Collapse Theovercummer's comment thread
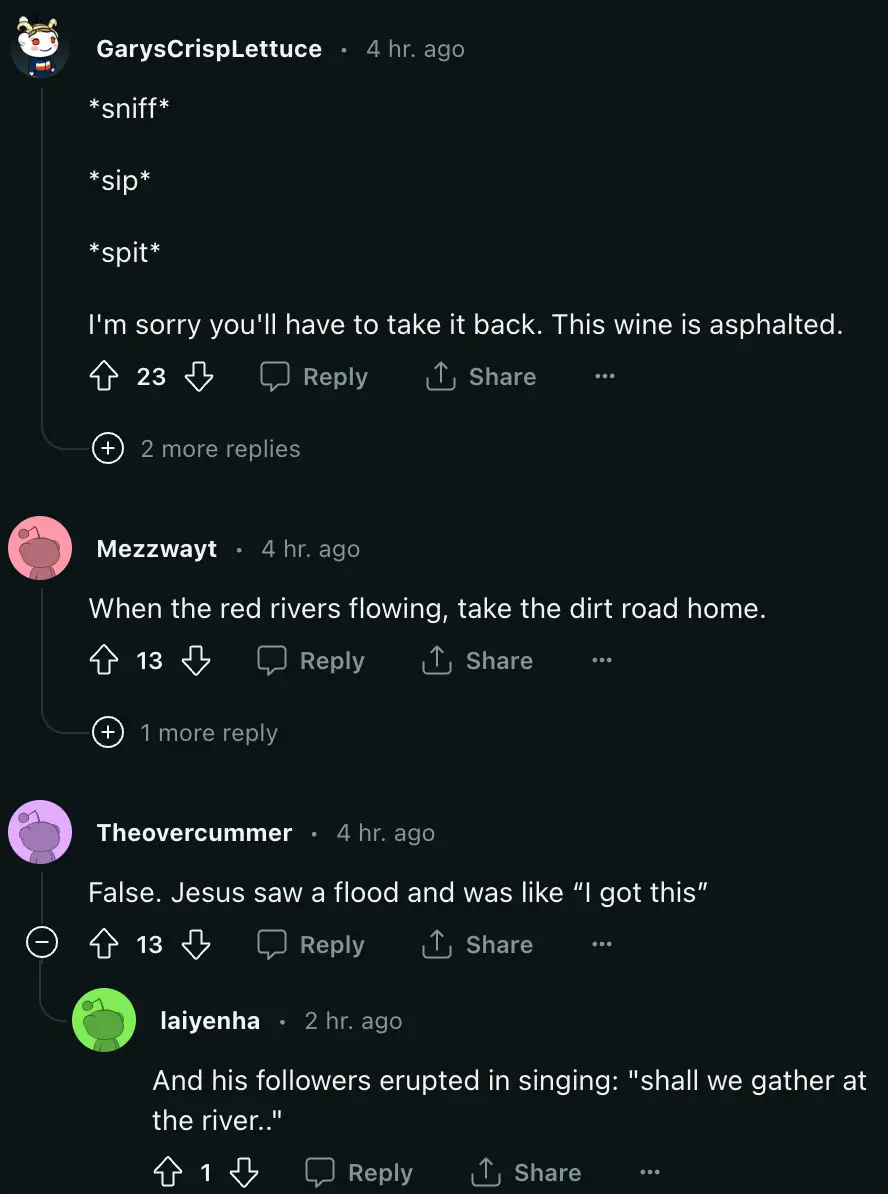The image size is (888, 1194). [41, 941]
